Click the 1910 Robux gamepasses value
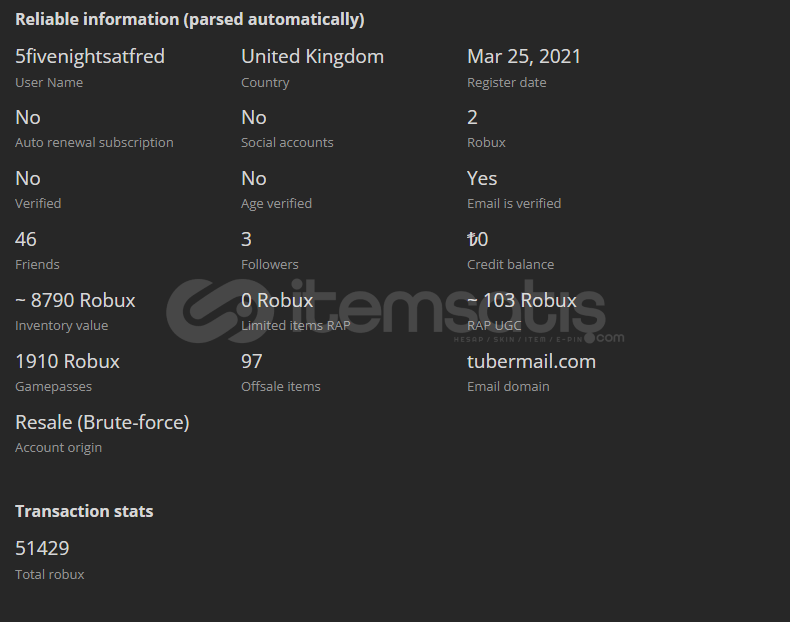790x622 pixels. coord(68,361)
